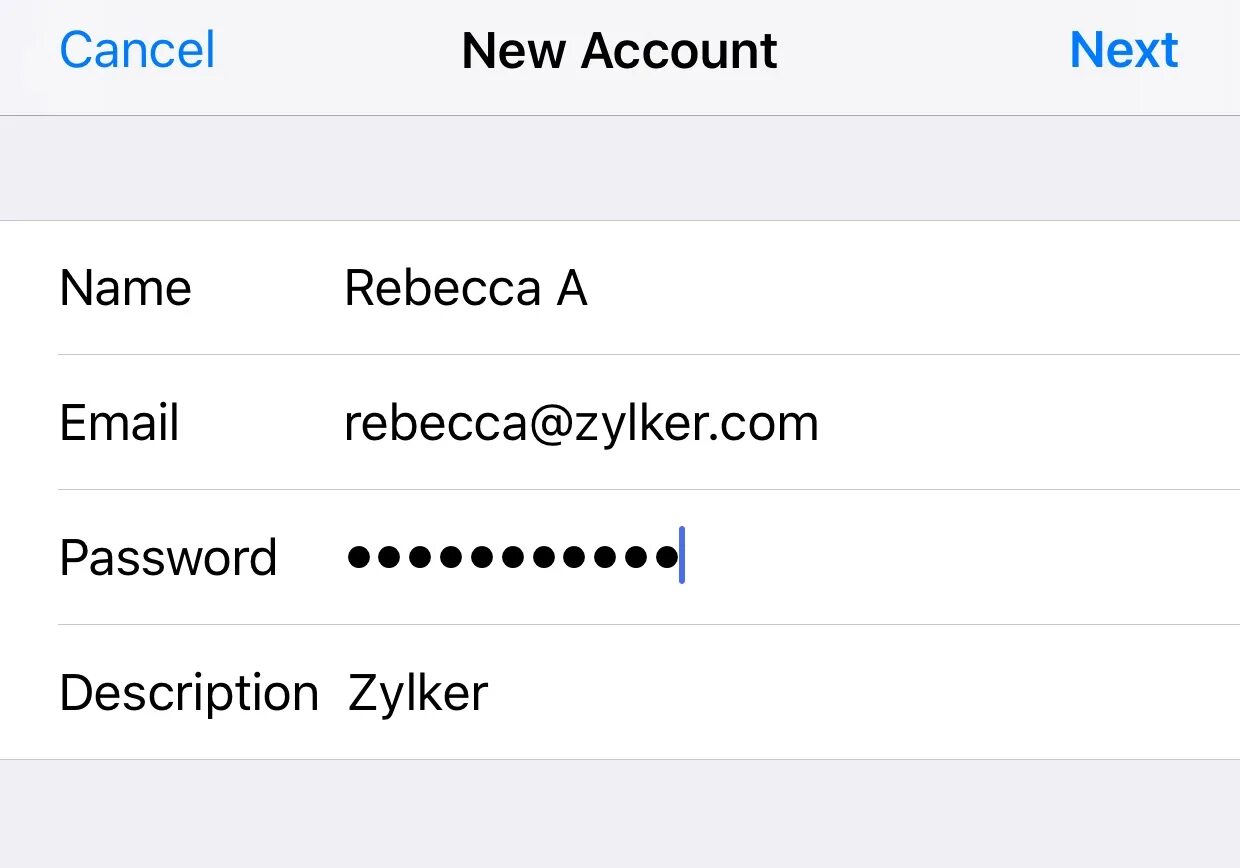Select the Description field label
This screenshot has height=868, width=1240.
[x=189, y=693]
